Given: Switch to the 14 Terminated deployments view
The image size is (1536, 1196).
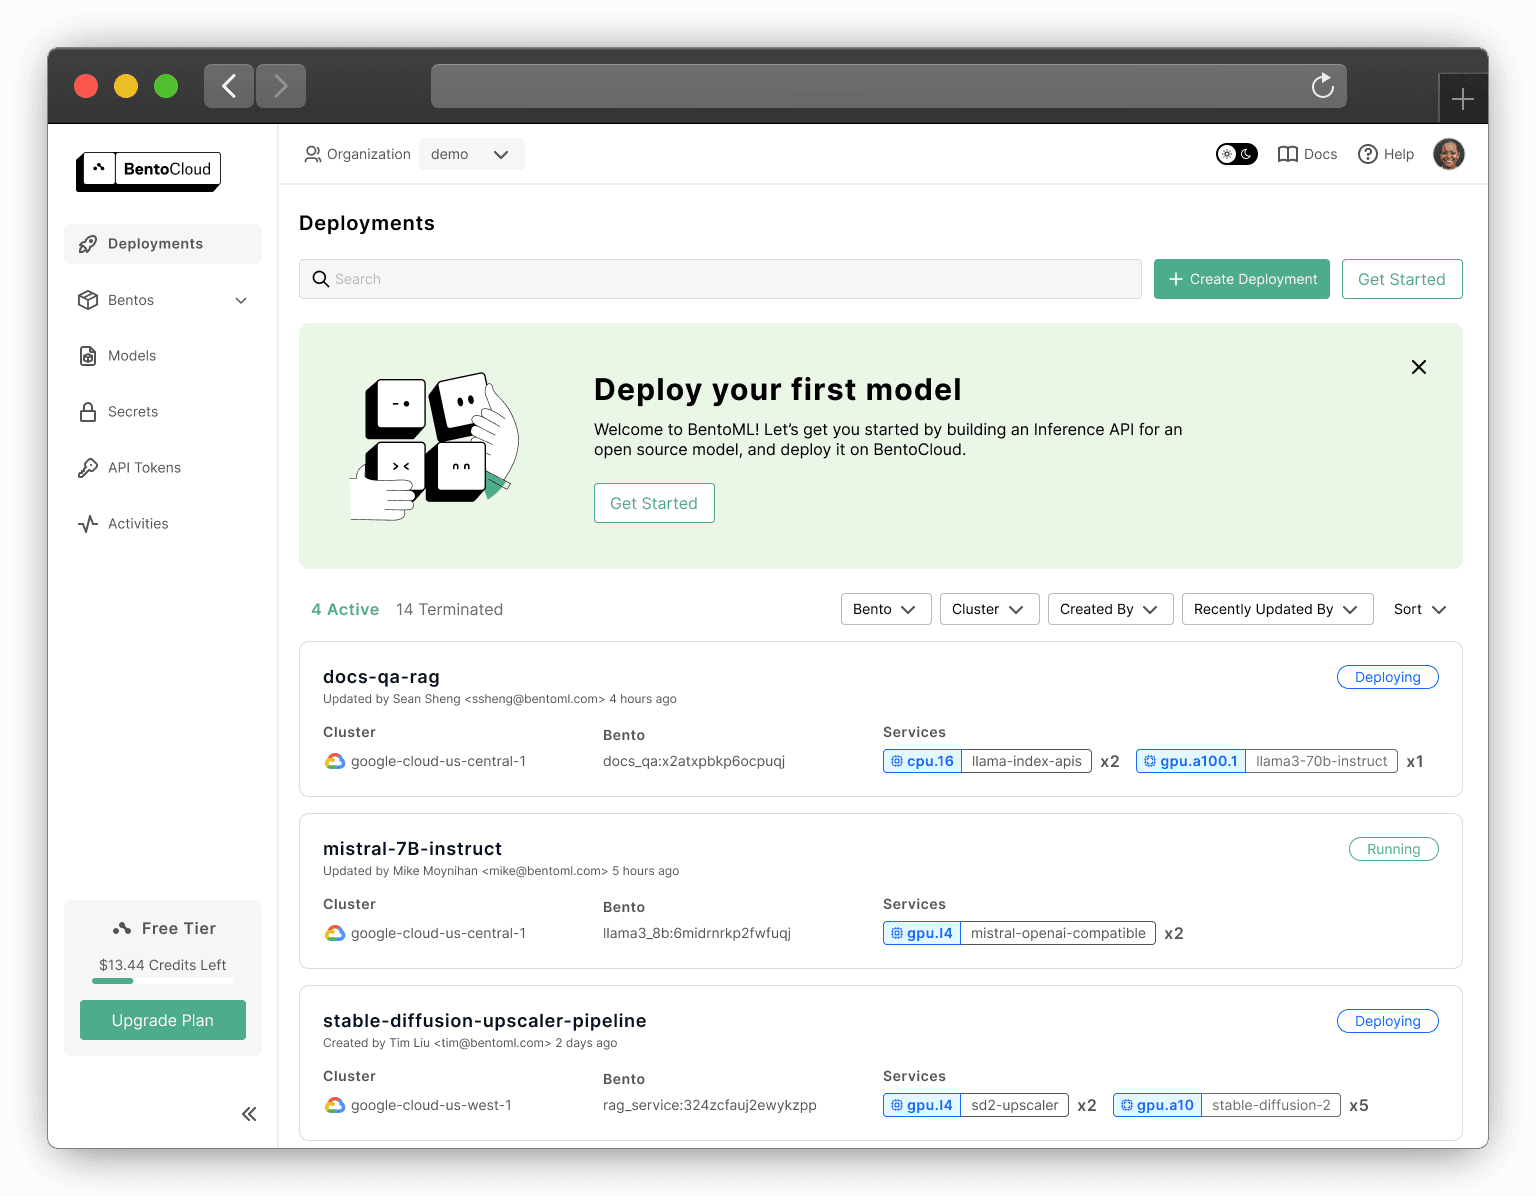Looking at the screenshot, I should (449, 609).
